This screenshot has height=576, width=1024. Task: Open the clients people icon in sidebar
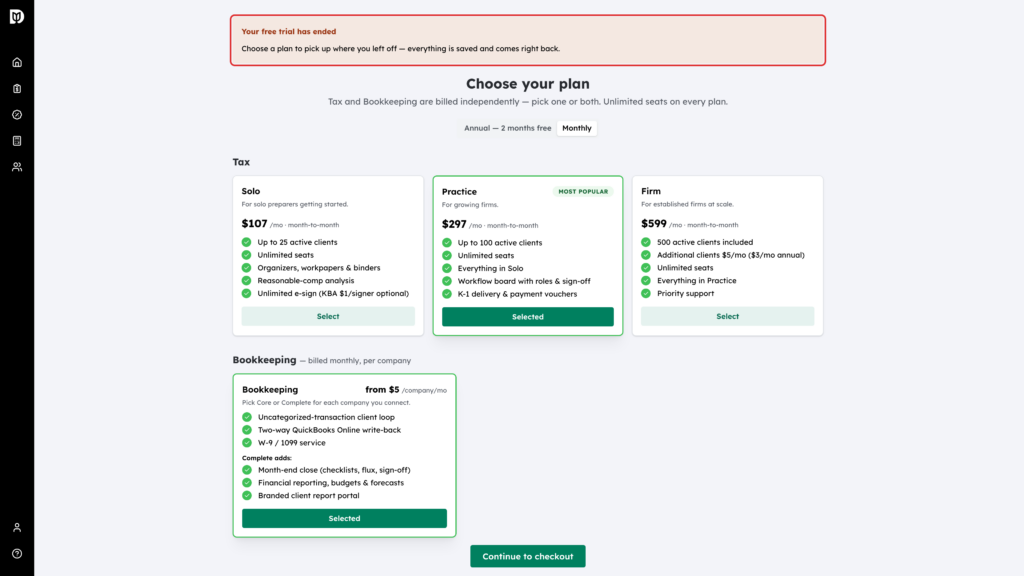click(17, 167)
